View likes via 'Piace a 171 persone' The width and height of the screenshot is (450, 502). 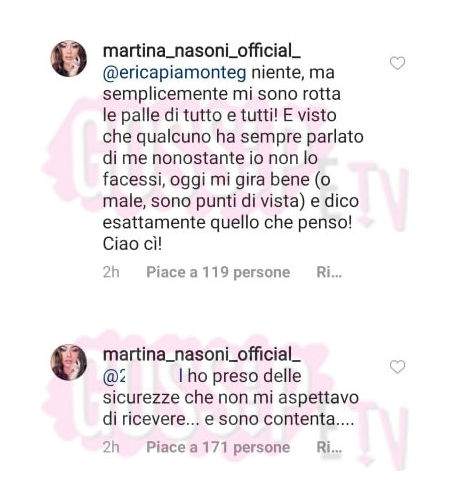click(x=218, y=447)
